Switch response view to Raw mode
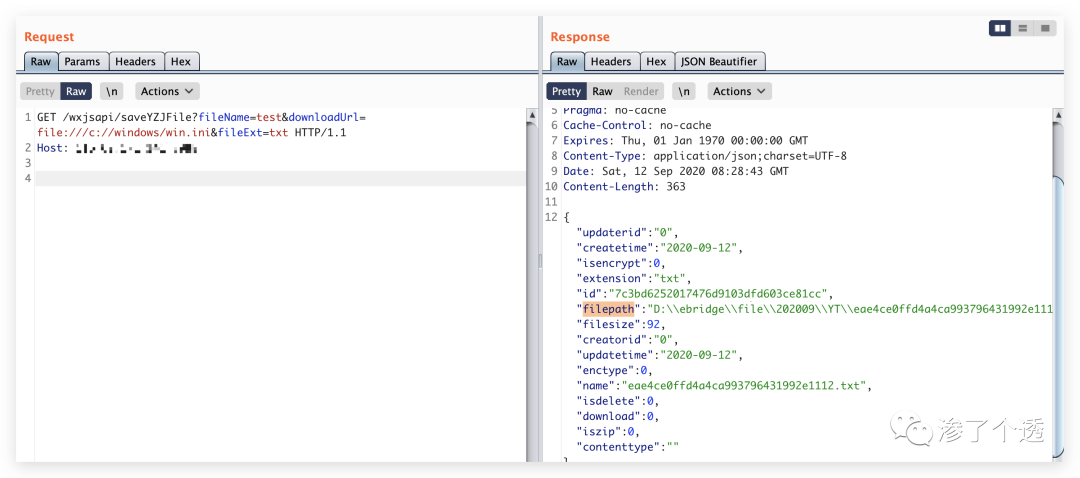The image size is (1080, 478). click(602, 91)
